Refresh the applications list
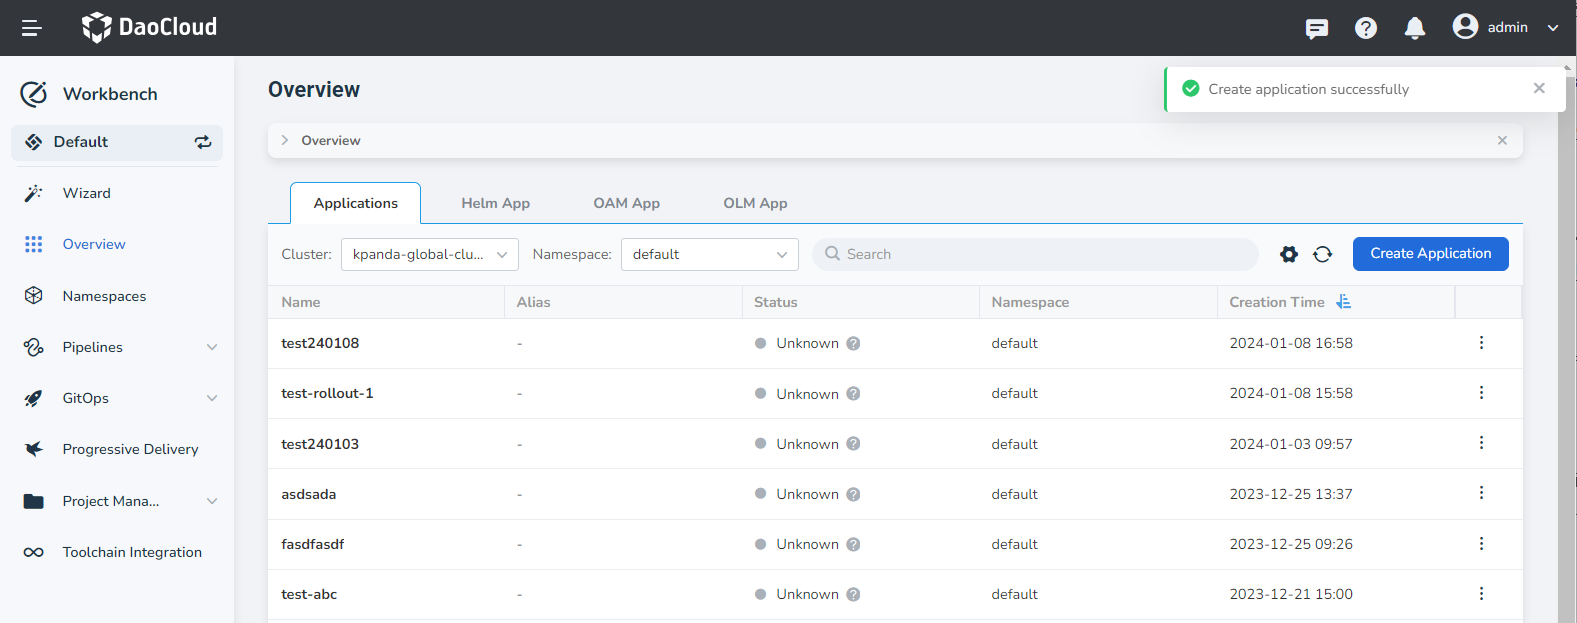Image resolution: width=1577 pixels, height=623 pixels. coord(1322,255)
